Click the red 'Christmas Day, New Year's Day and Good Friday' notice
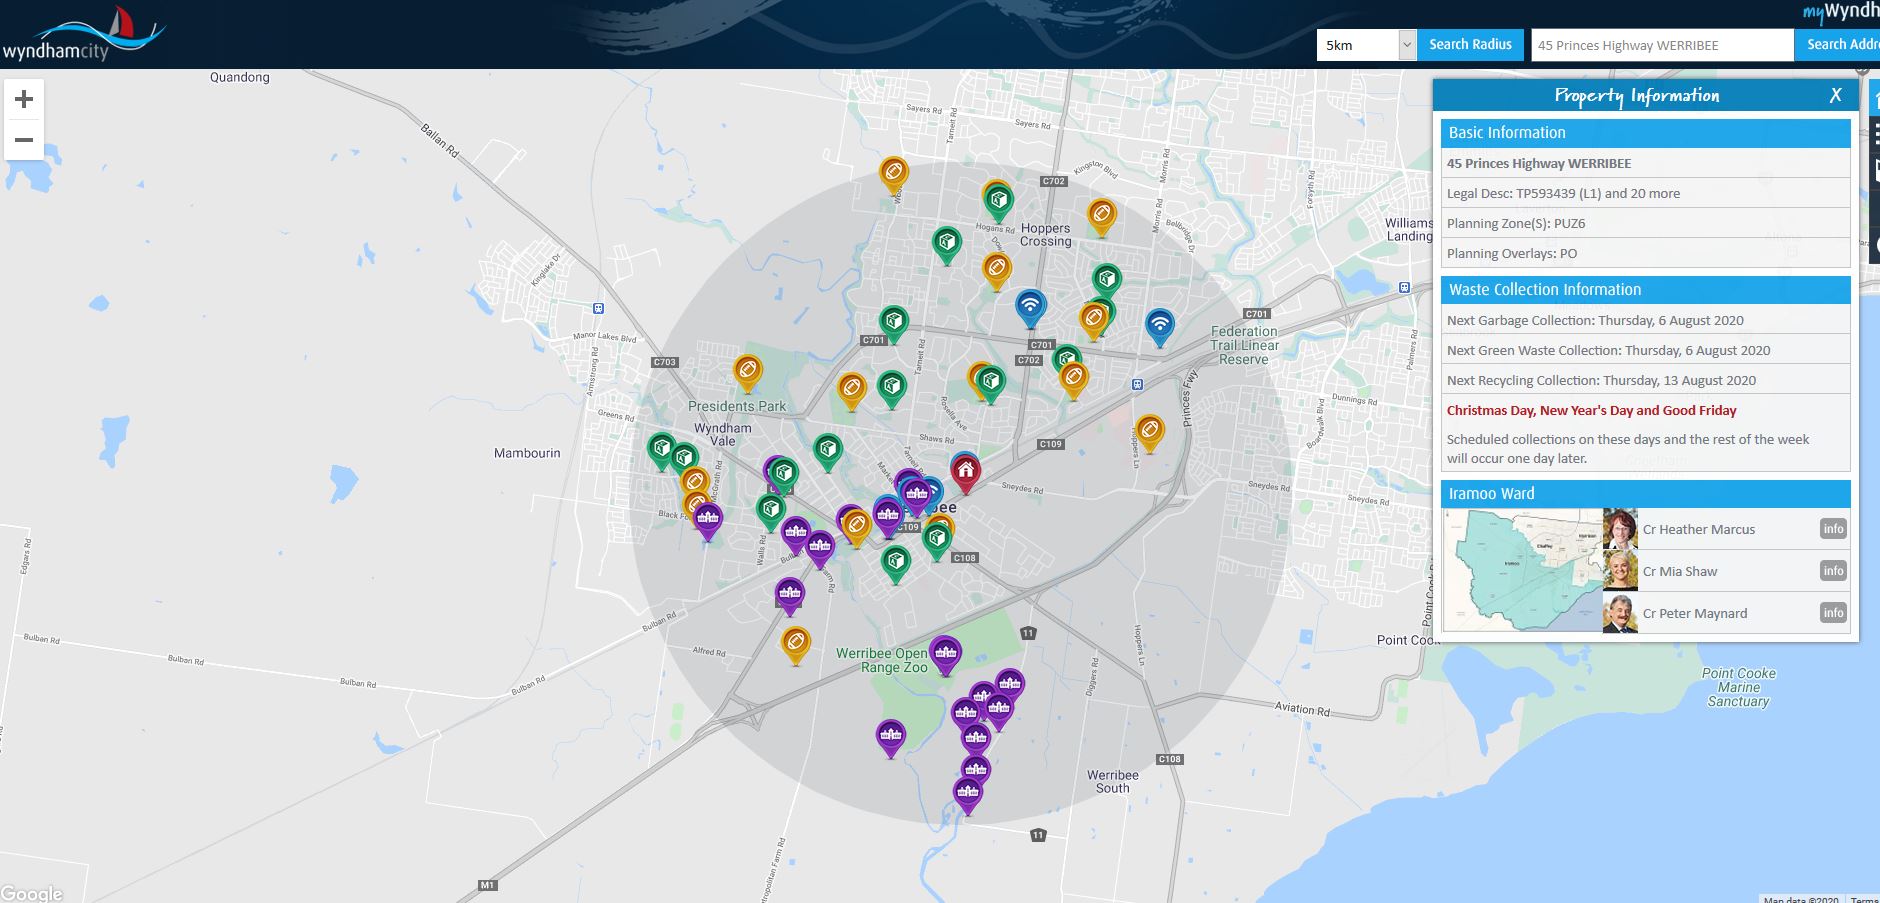Viewport: 1880px width, 903px height. point(1591,411)
